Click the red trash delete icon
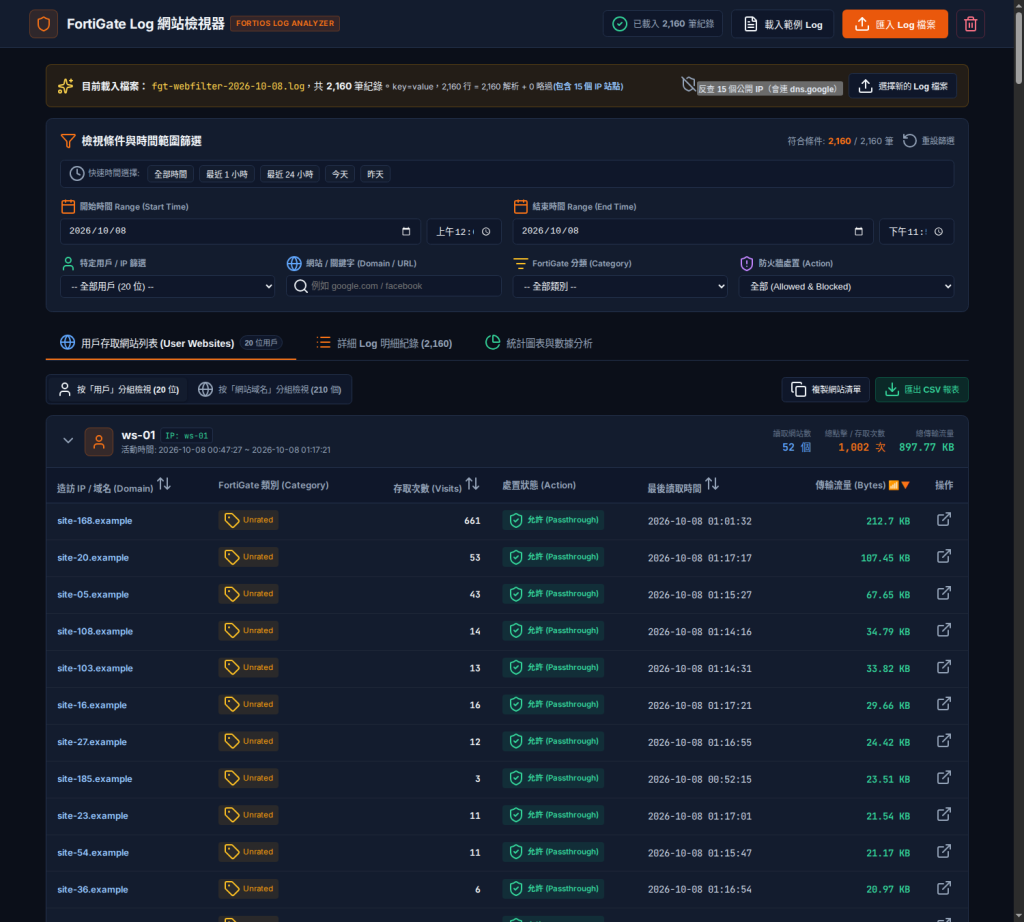 click(970, 24)
